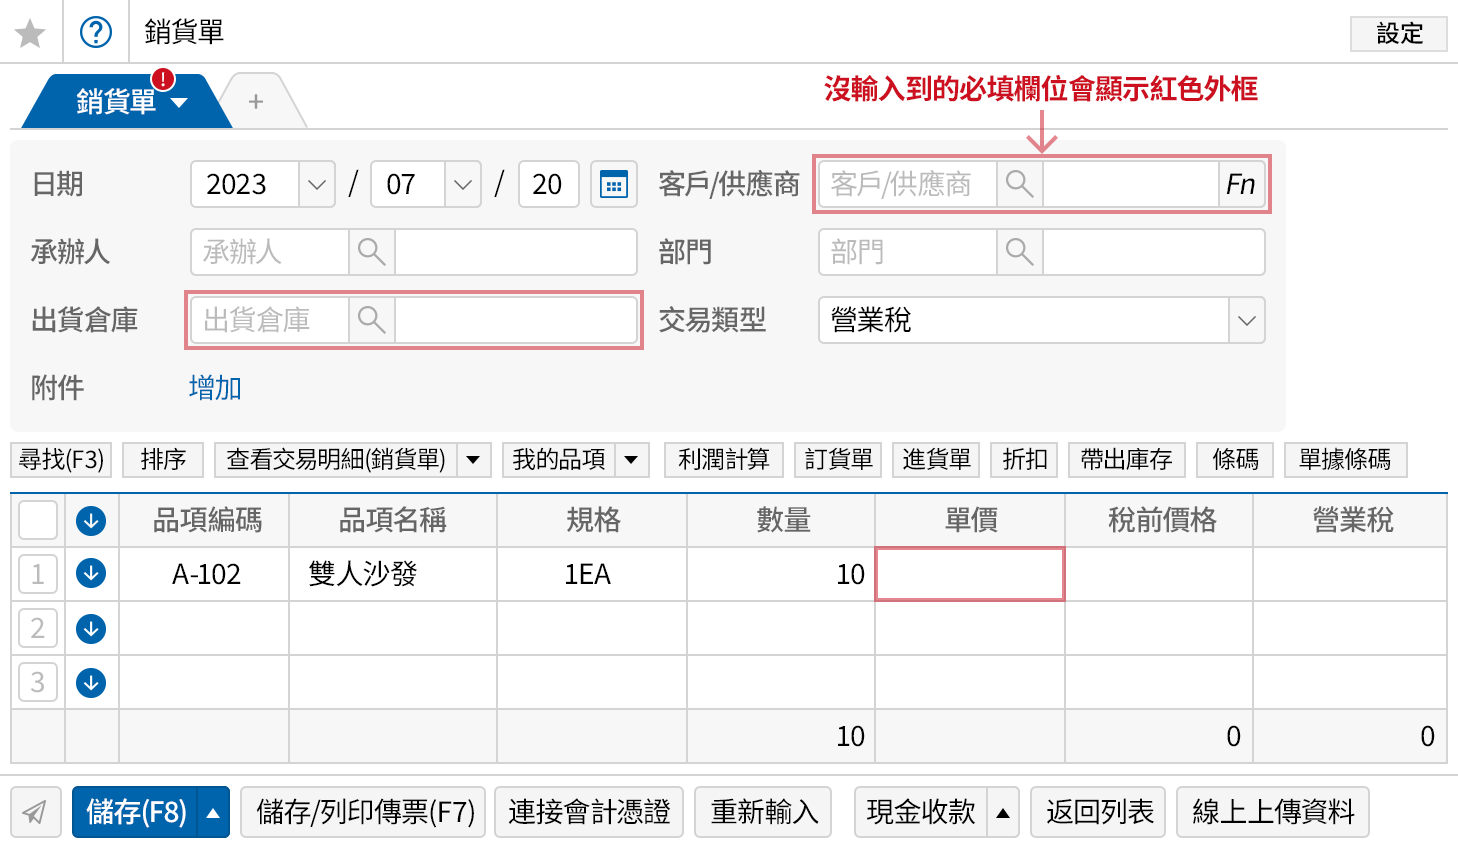The width and height of the screenshot is (1458, 848).
Task: Click the star favorite icon
Action: click(30, 32)
